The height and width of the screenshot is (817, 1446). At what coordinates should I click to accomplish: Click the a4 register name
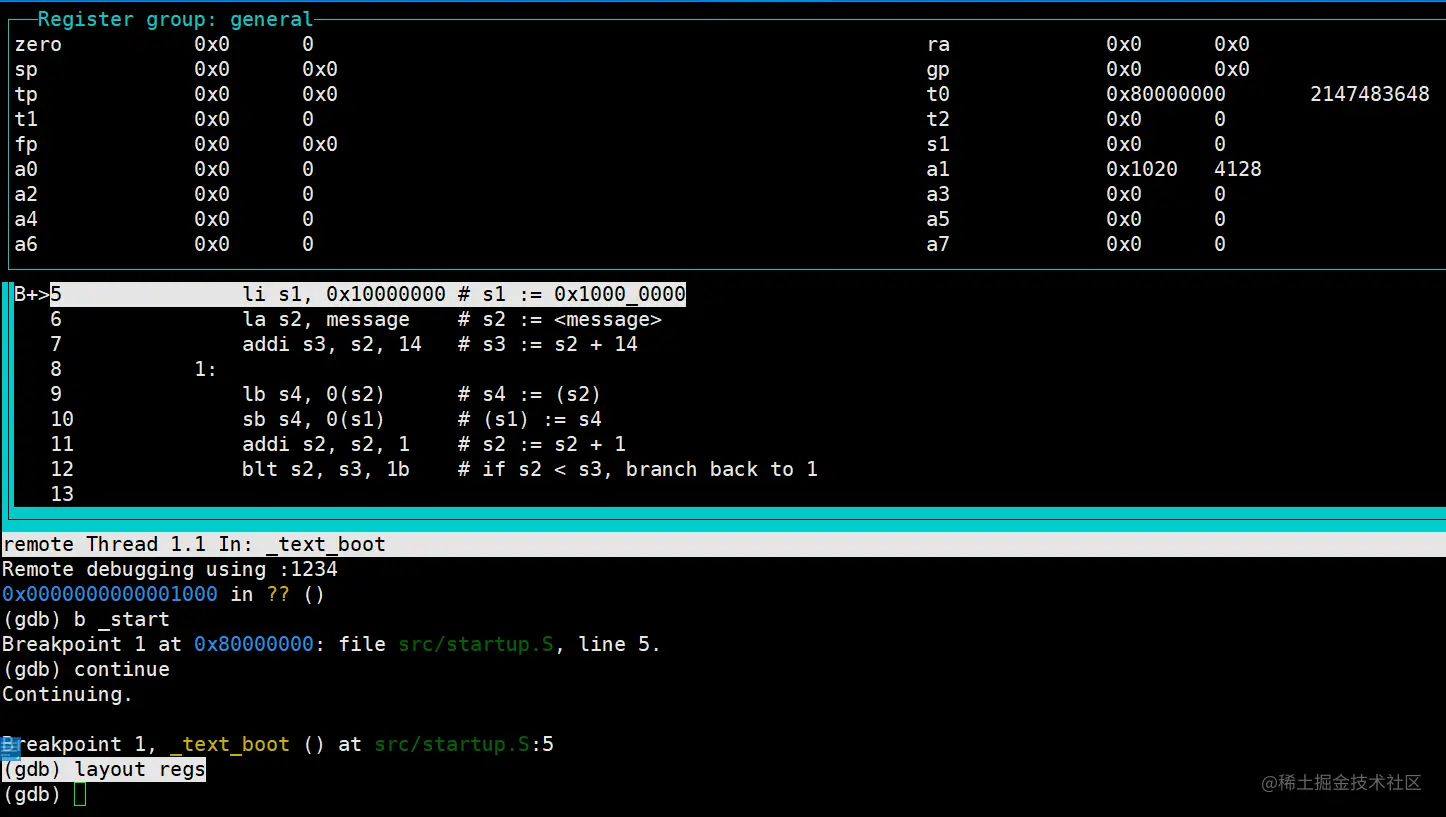[x=26, y=219]
